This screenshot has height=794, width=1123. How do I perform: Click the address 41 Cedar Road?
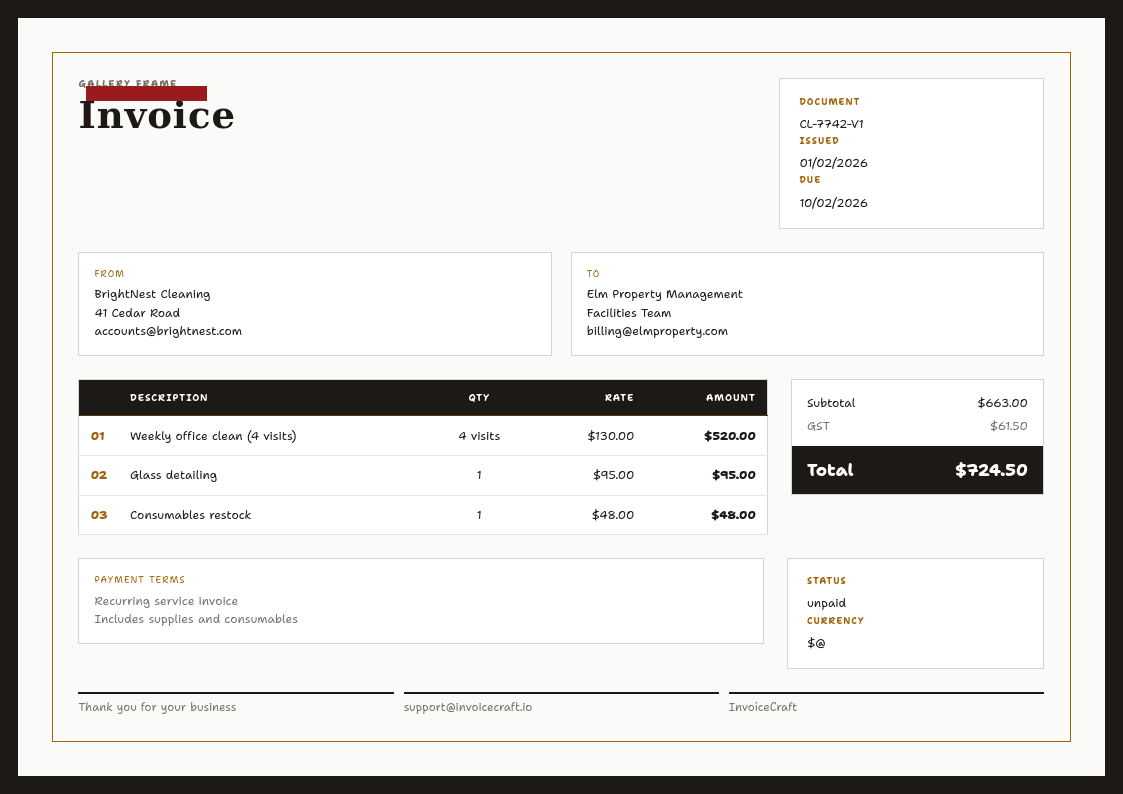coord(137,313)
